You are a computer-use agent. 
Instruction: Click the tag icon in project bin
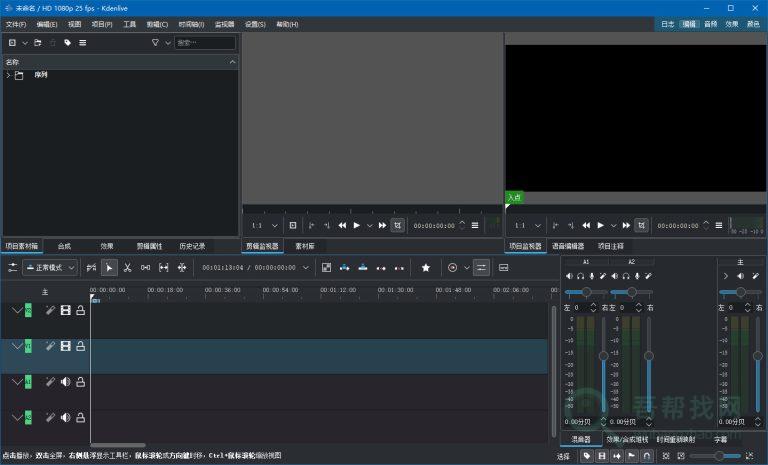[x=68, y=43]
